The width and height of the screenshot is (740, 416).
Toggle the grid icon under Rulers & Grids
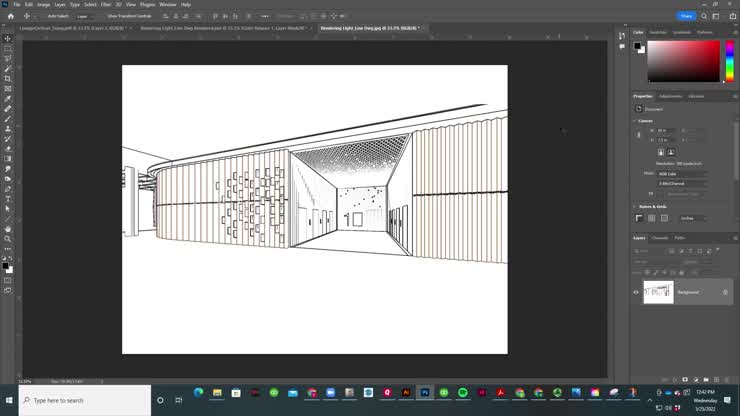coord(652,218)
